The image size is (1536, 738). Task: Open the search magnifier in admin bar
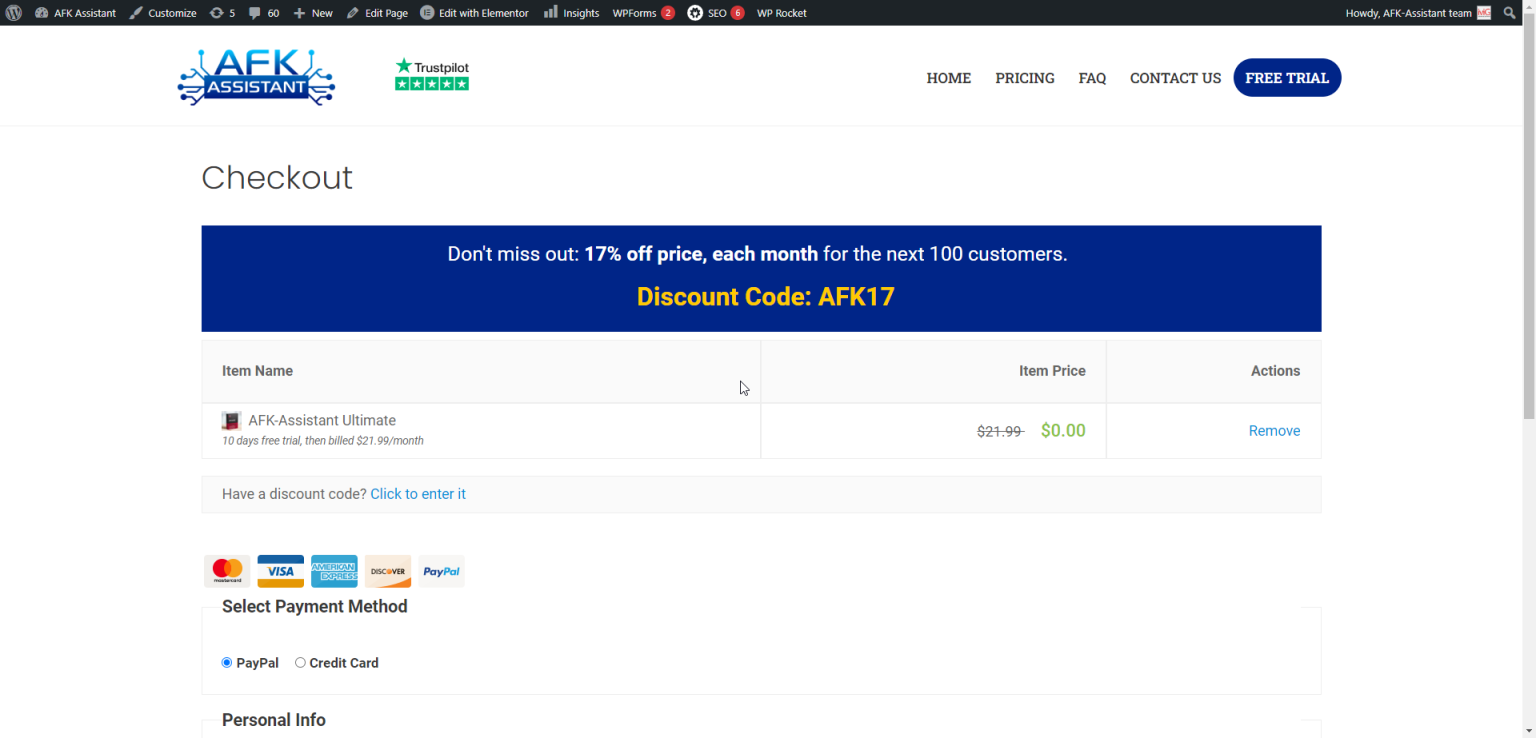pos(1509,13)
